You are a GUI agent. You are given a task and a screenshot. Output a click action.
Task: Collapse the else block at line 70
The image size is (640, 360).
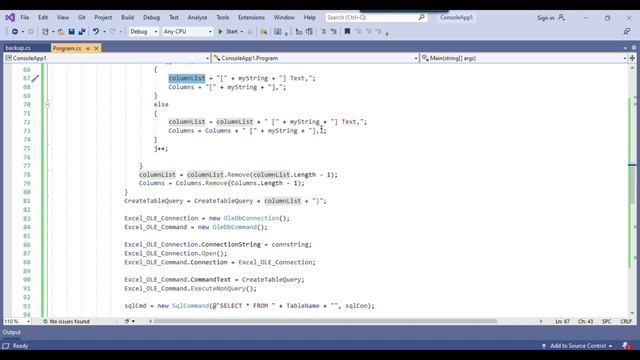point(47,105)
